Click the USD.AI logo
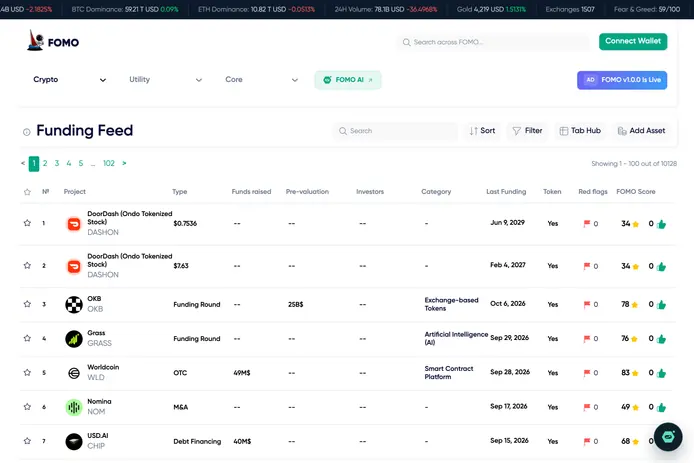 [x=74, y=441]
